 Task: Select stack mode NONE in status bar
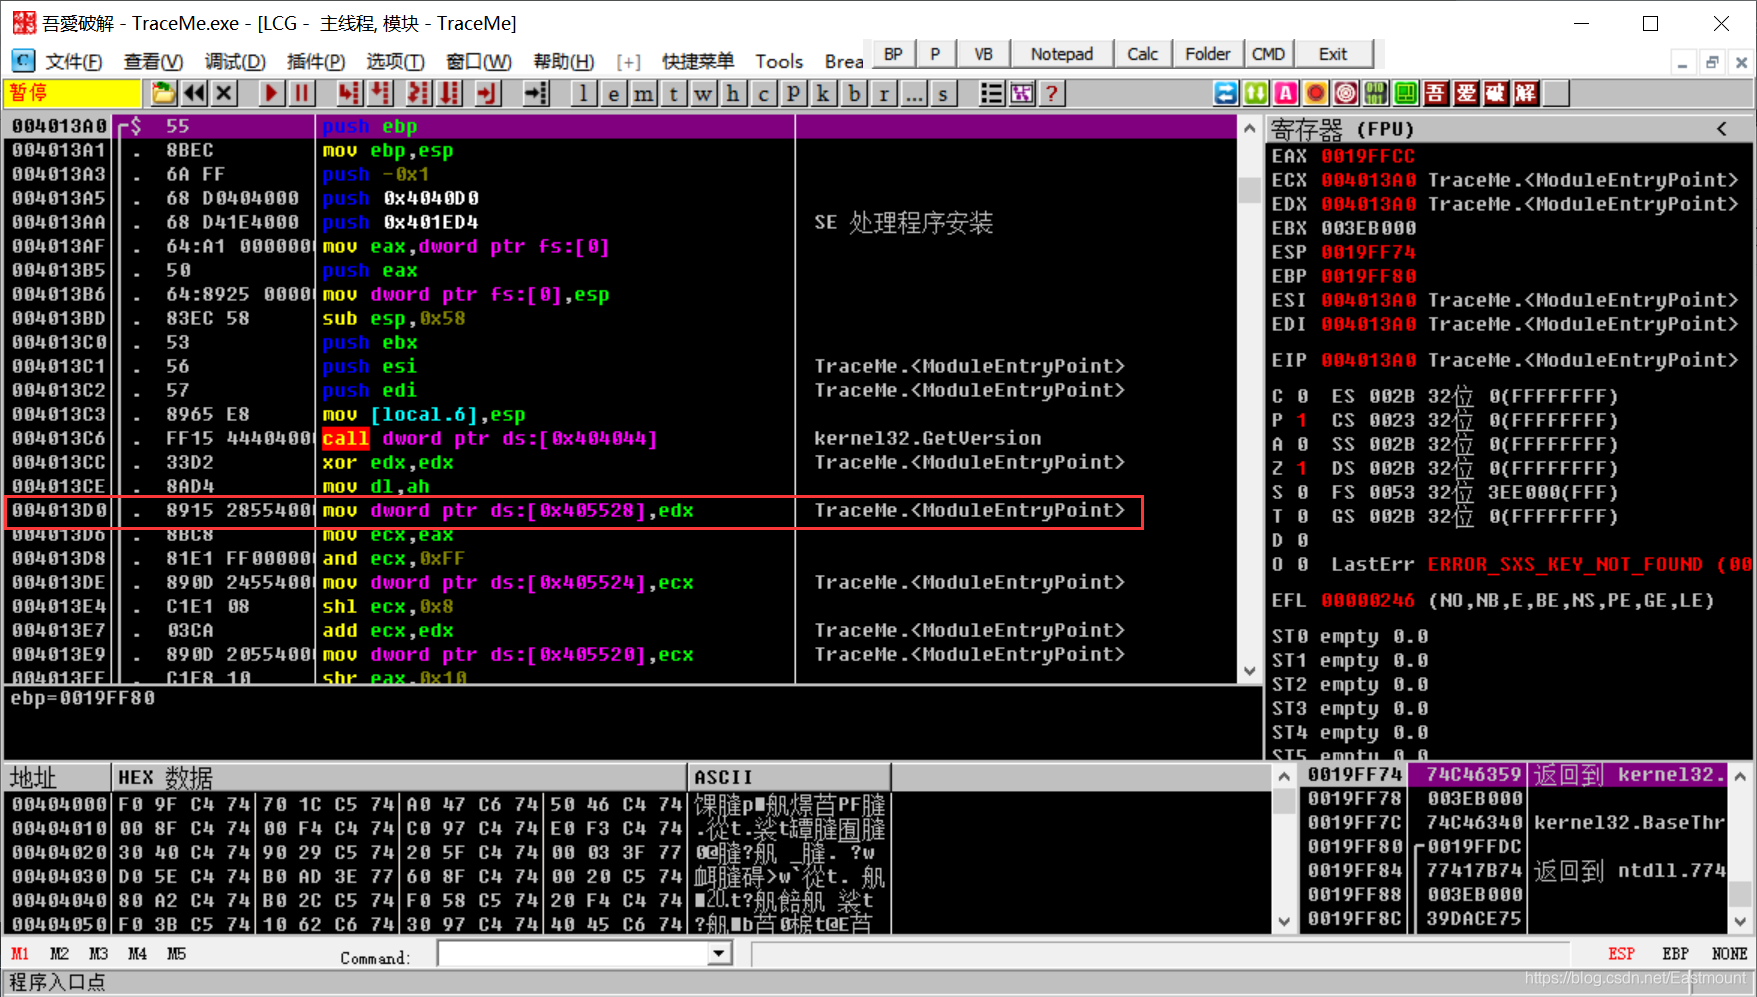[x=1729, y=954]
